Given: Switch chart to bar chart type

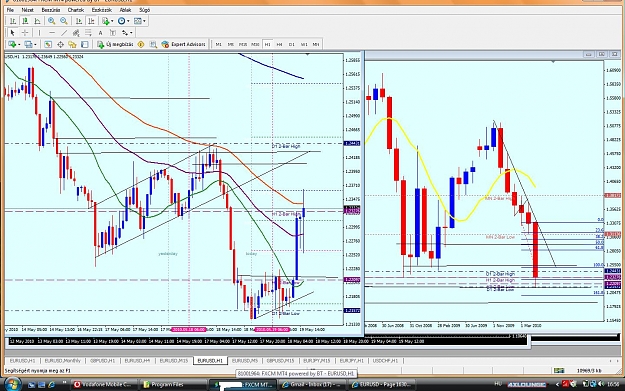Looking at the screenshot, I should coord(13,21).
